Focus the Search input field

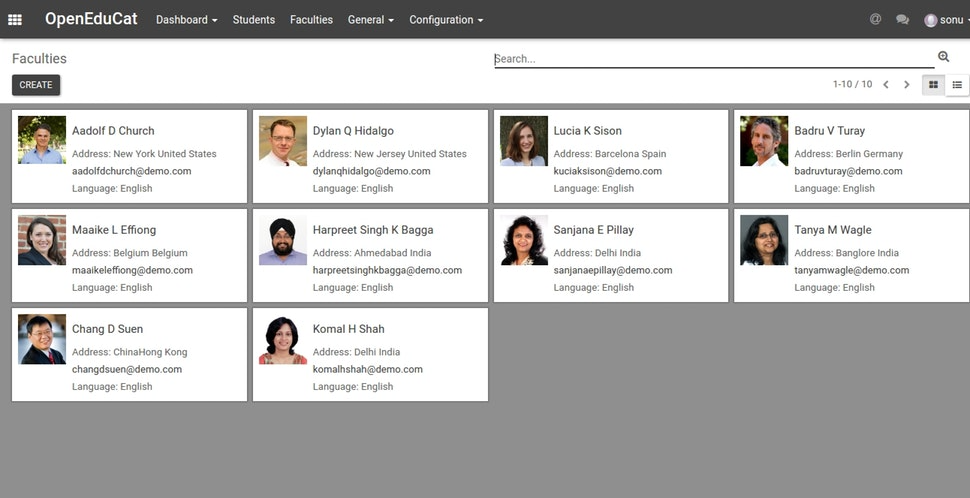coord(715,59)
